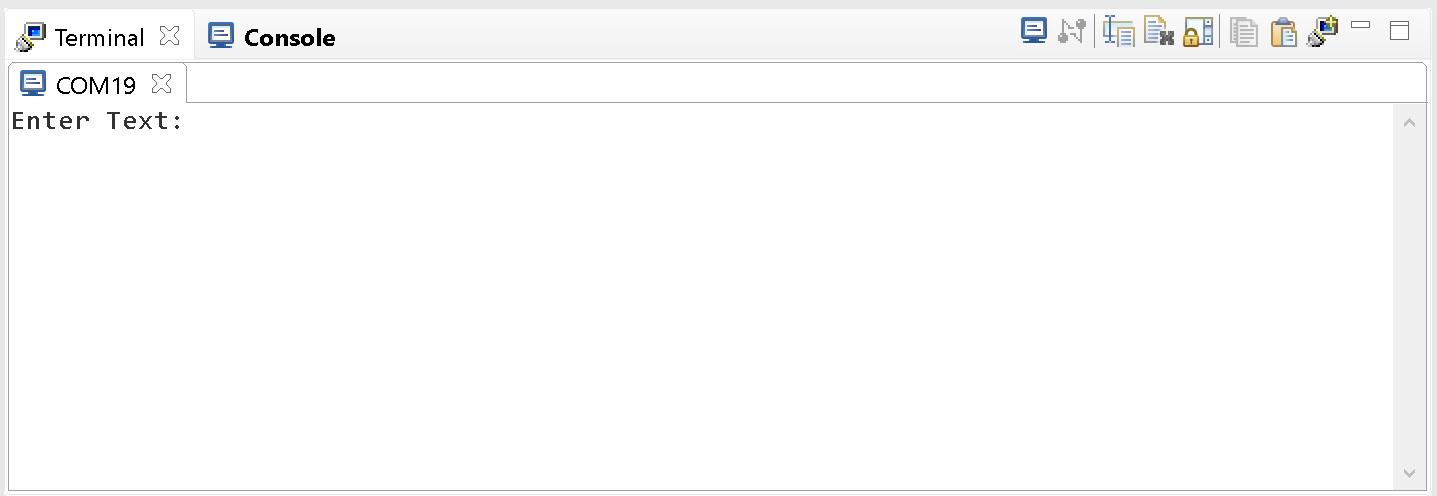Click the 'Enter Text:' prompt line
Image resolution: width=1437 pixels, height=496 pixels.
97,122
